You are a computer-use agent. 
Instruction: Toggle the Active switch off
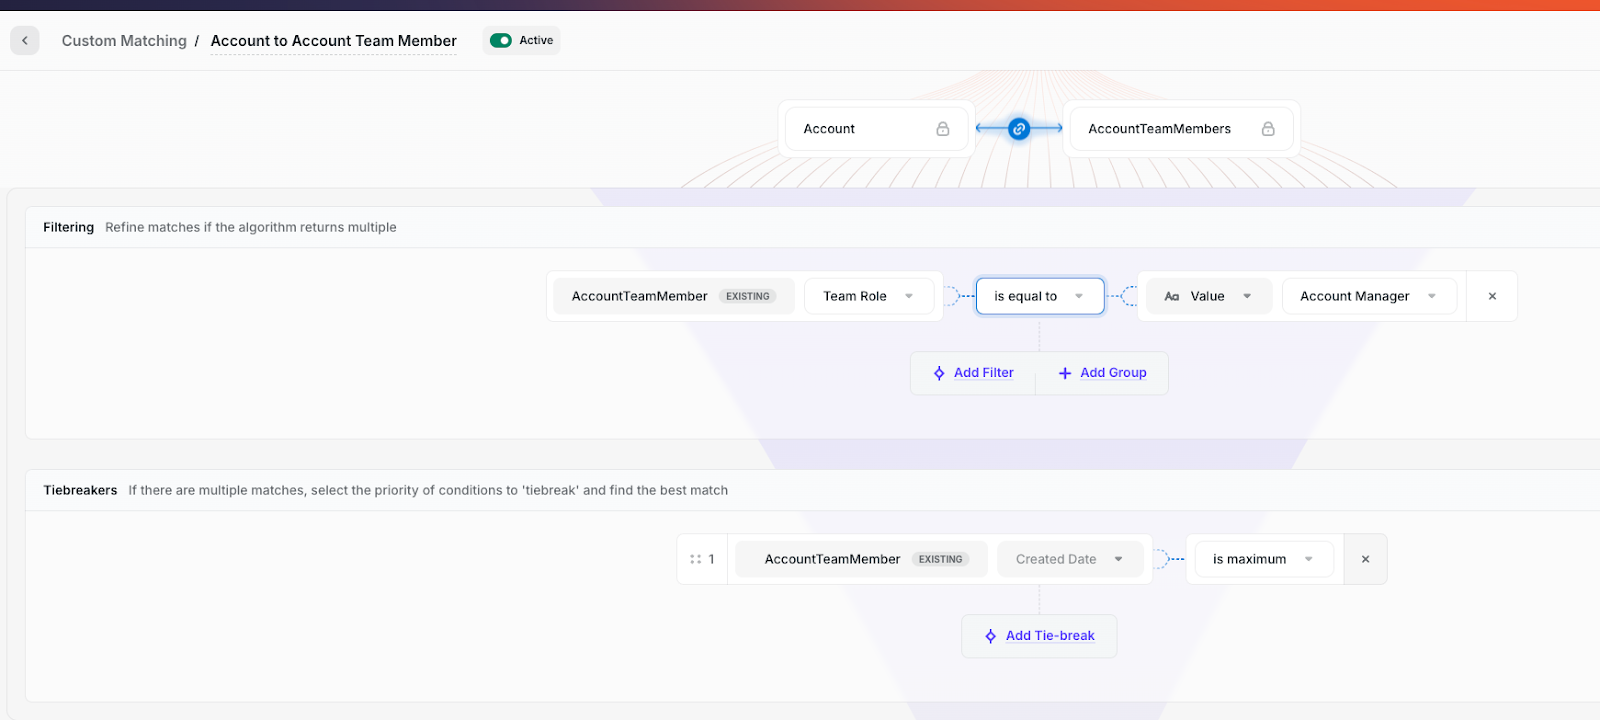coord(501,41)
